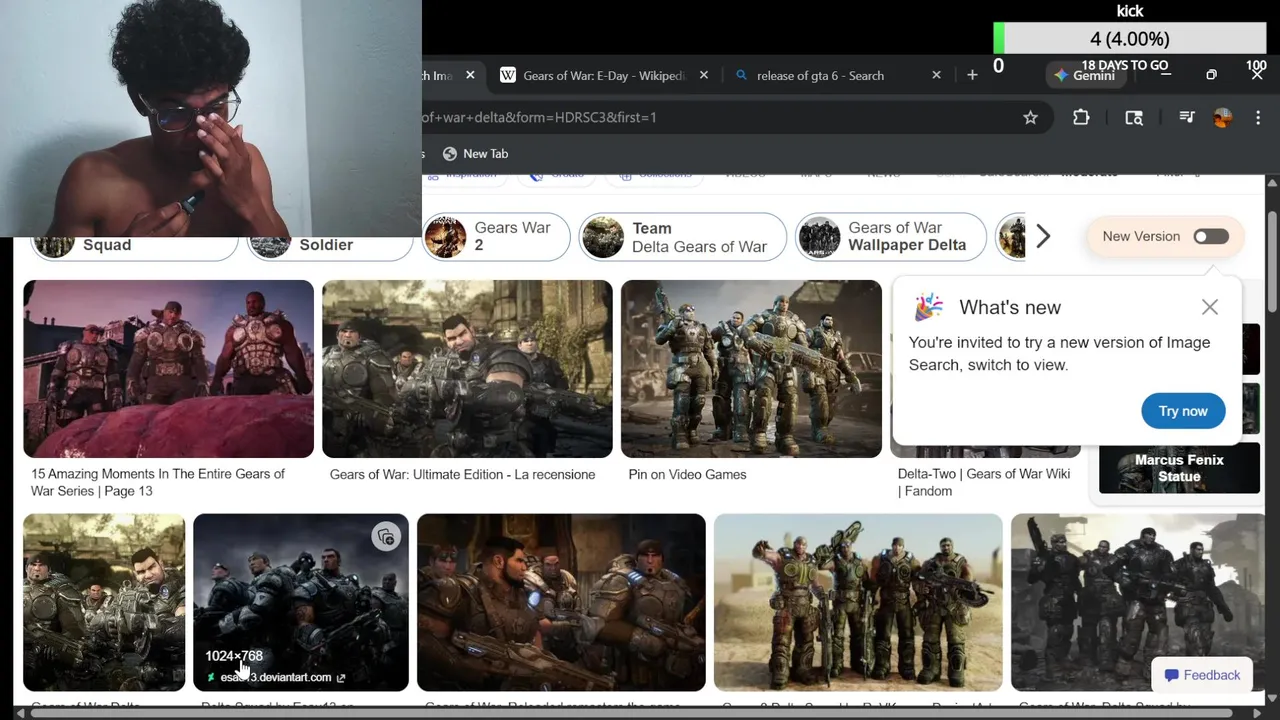
Task: Toggle the New Version switch
Action: 1210,236
